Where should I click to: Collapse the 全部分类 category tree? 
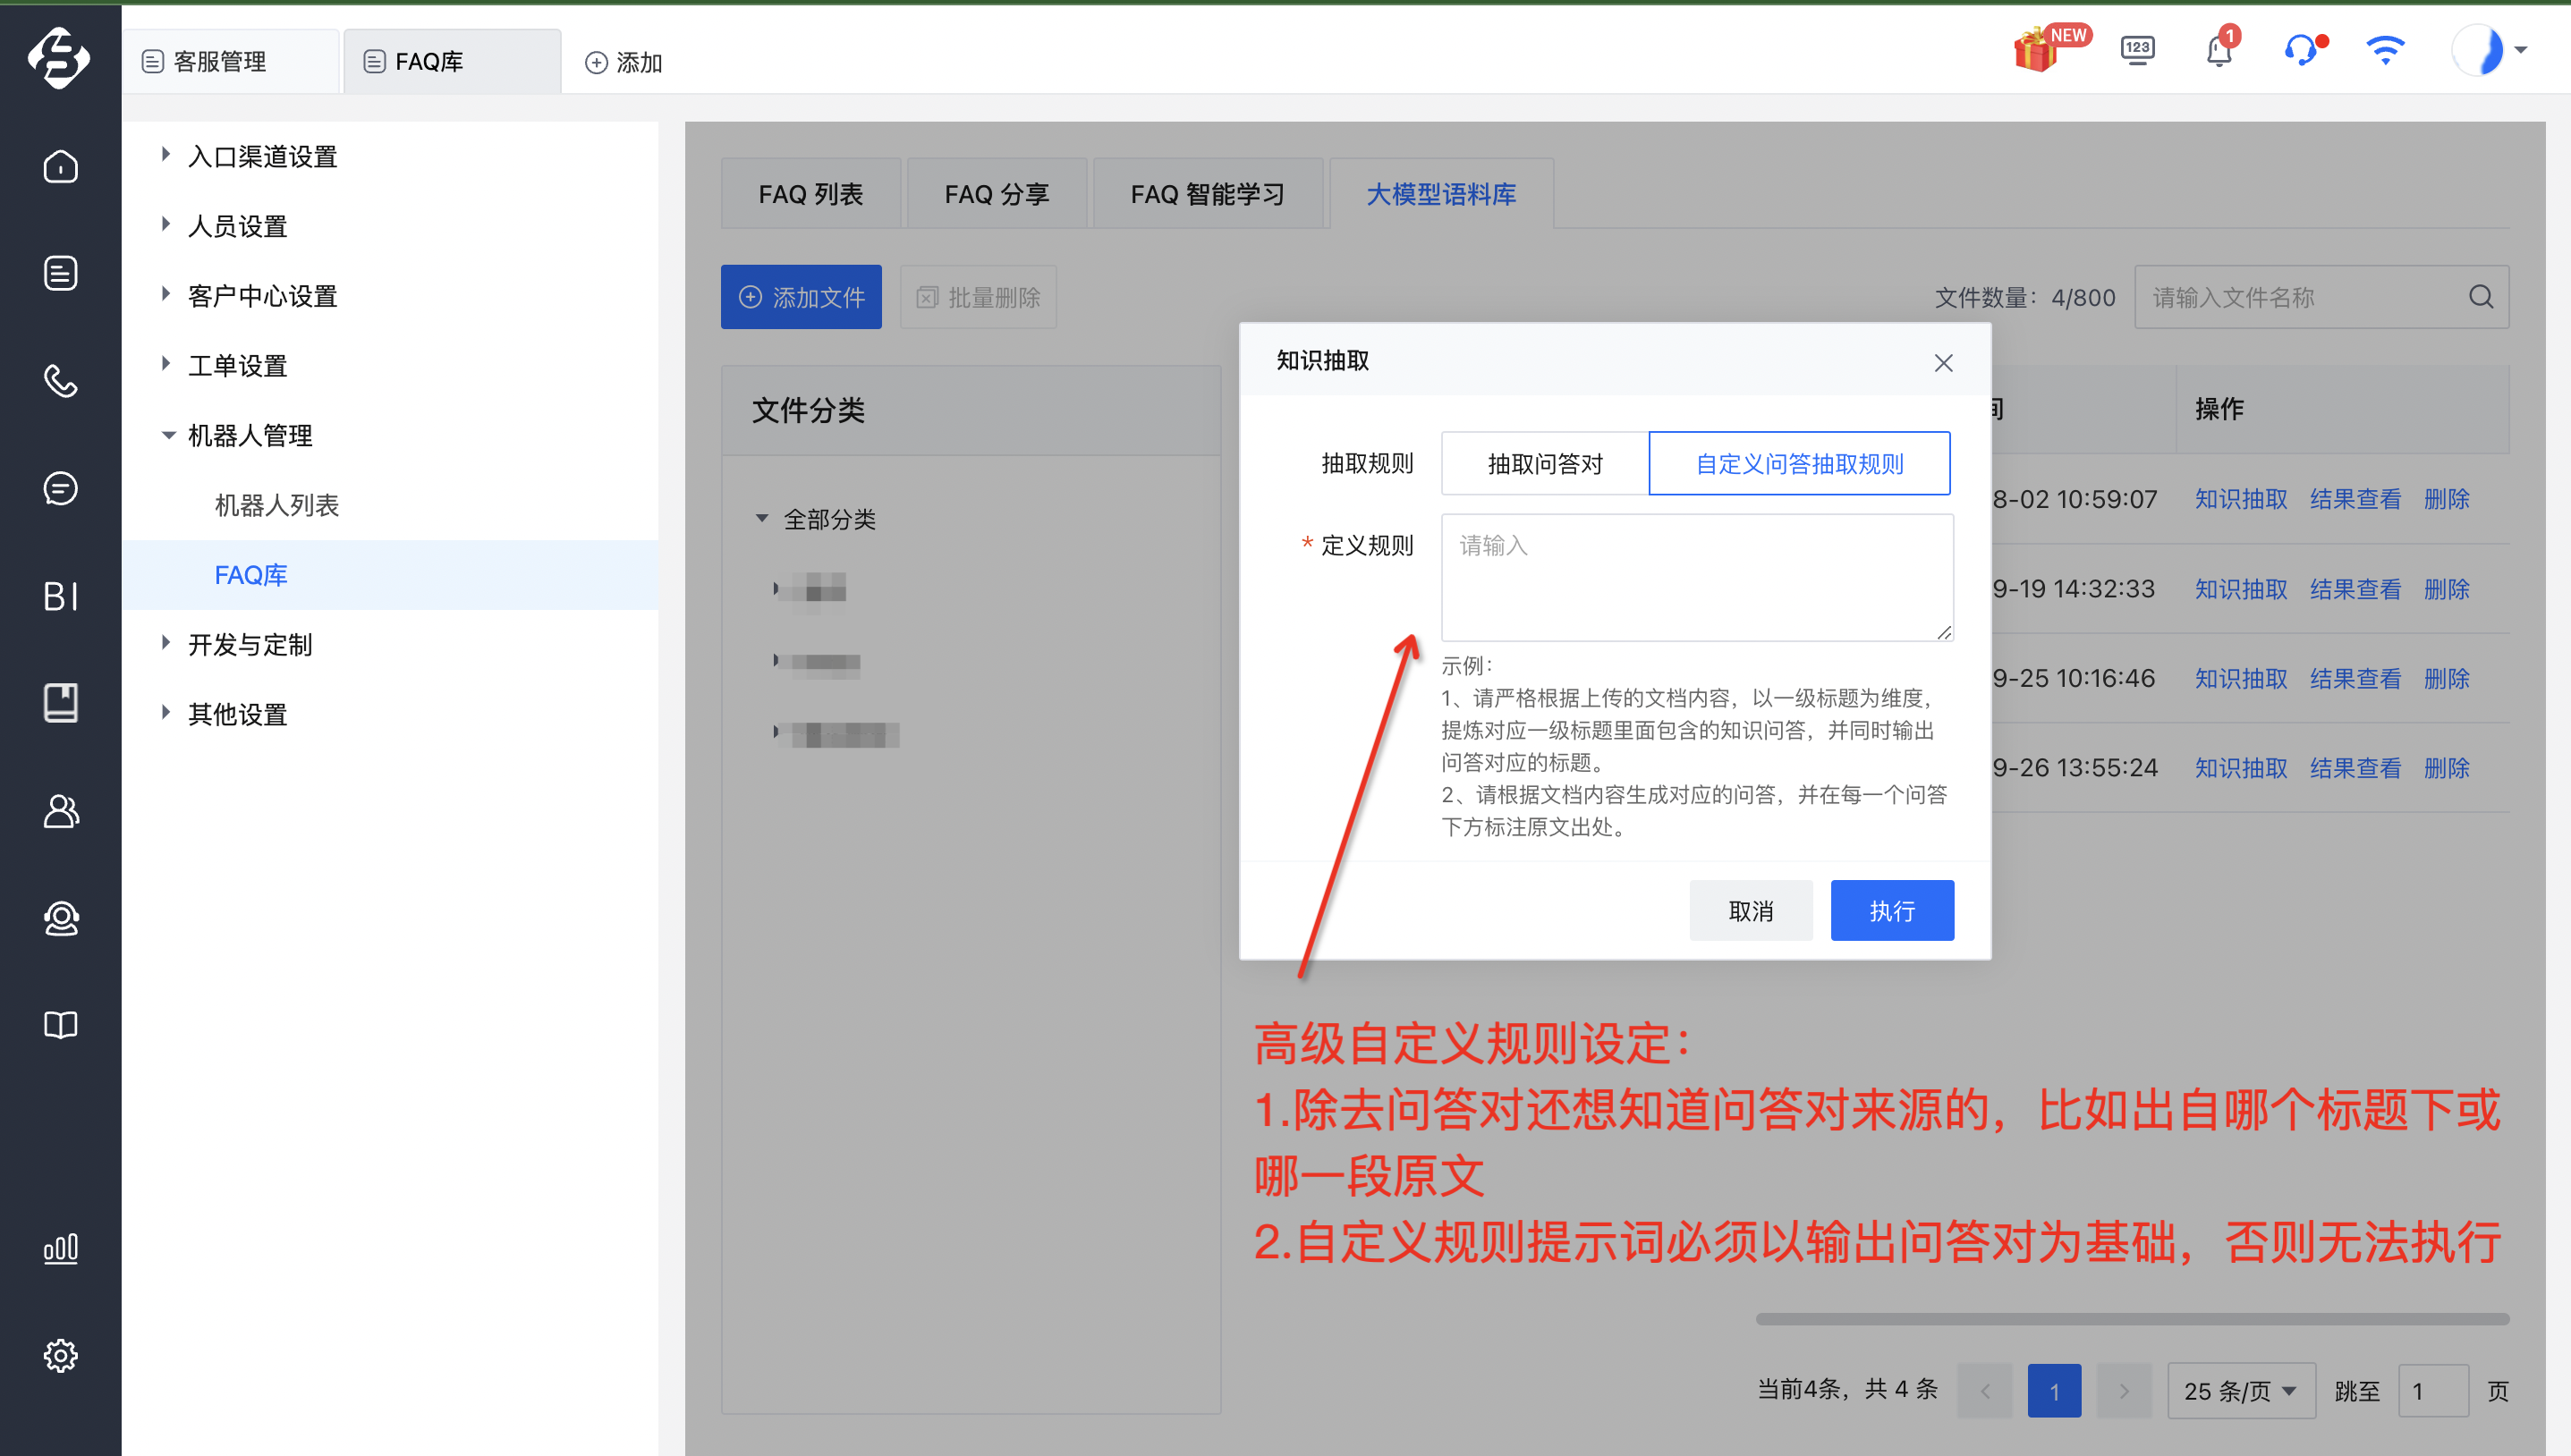[x=762, y=519]
